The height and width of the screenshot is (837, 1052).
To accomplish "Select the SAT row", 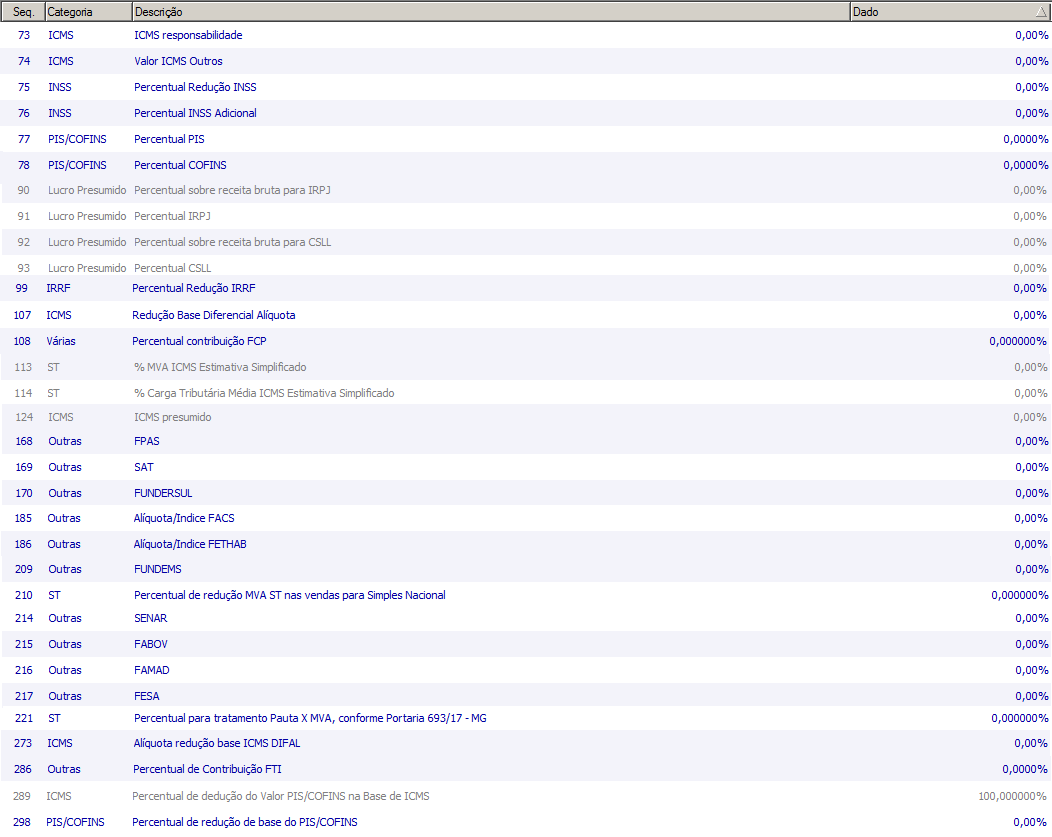I will click(x=526, y=467).
